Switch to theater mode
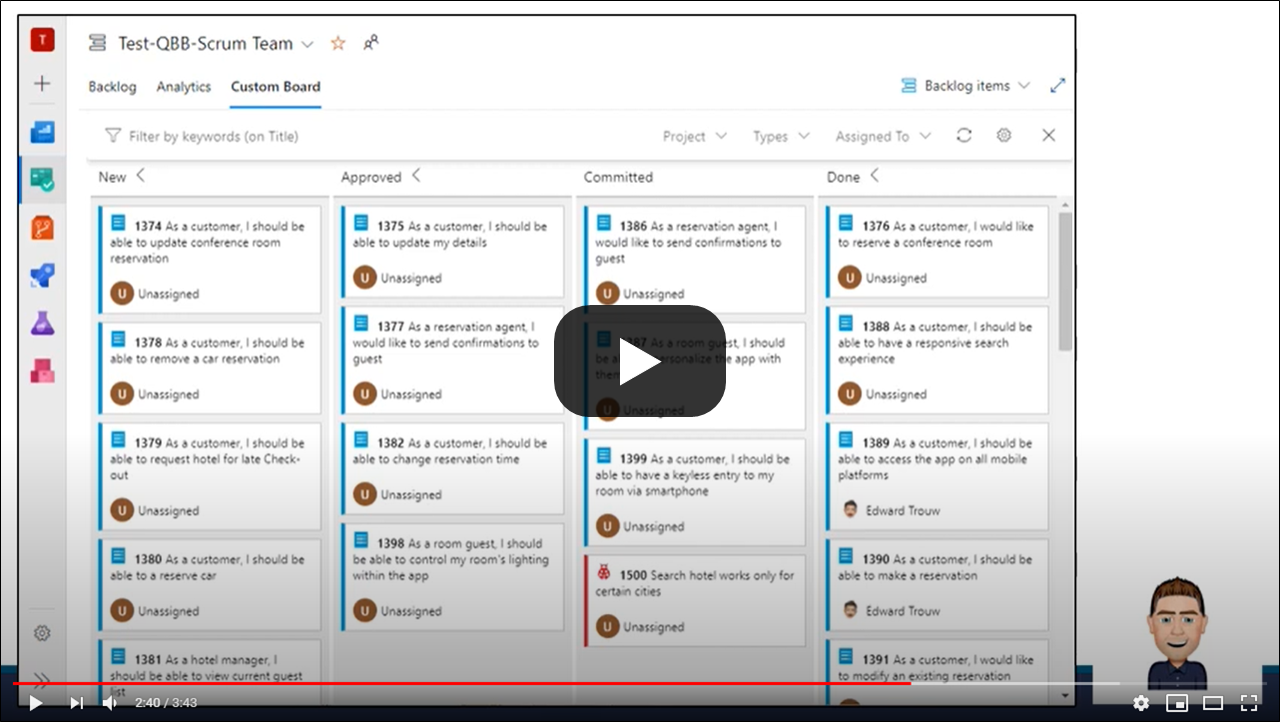Viewport: 1280px width, 722px height. tap(1213, 703)
